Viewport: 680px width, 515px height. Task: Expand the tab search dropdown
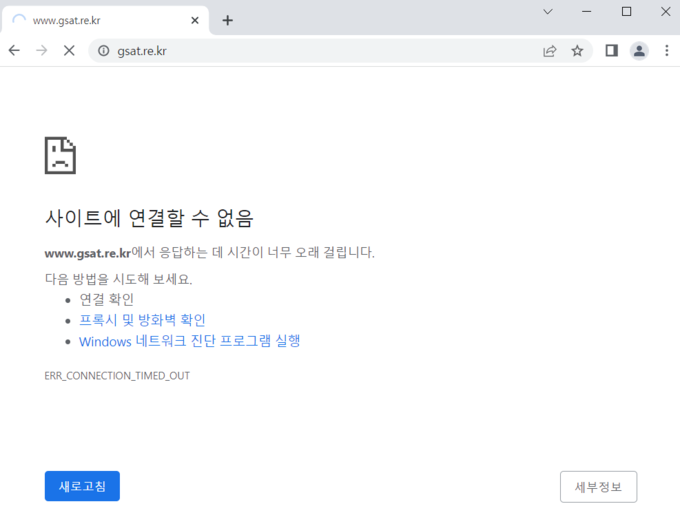point(548,12)
